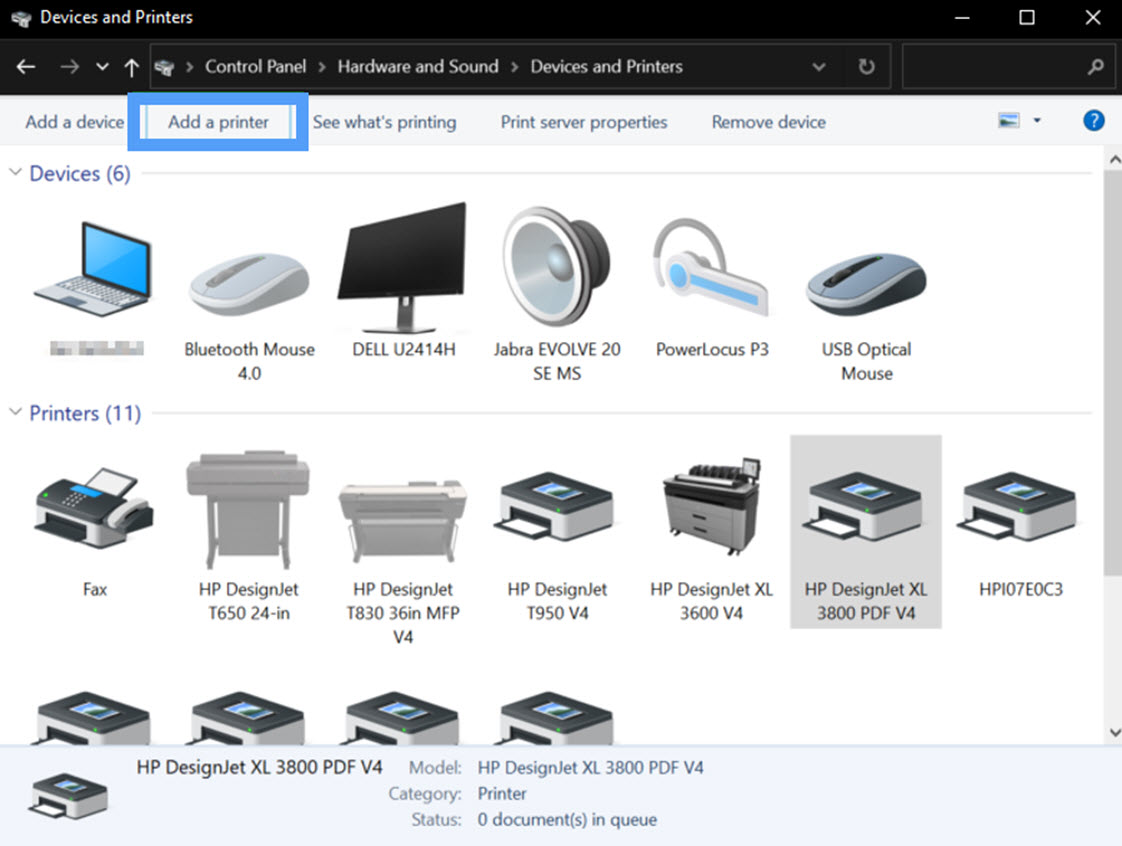Image resolution: width=1122 pixels, height=846 pixels.
Task: Click the Model value in the details pane
Action: (590, 768)
